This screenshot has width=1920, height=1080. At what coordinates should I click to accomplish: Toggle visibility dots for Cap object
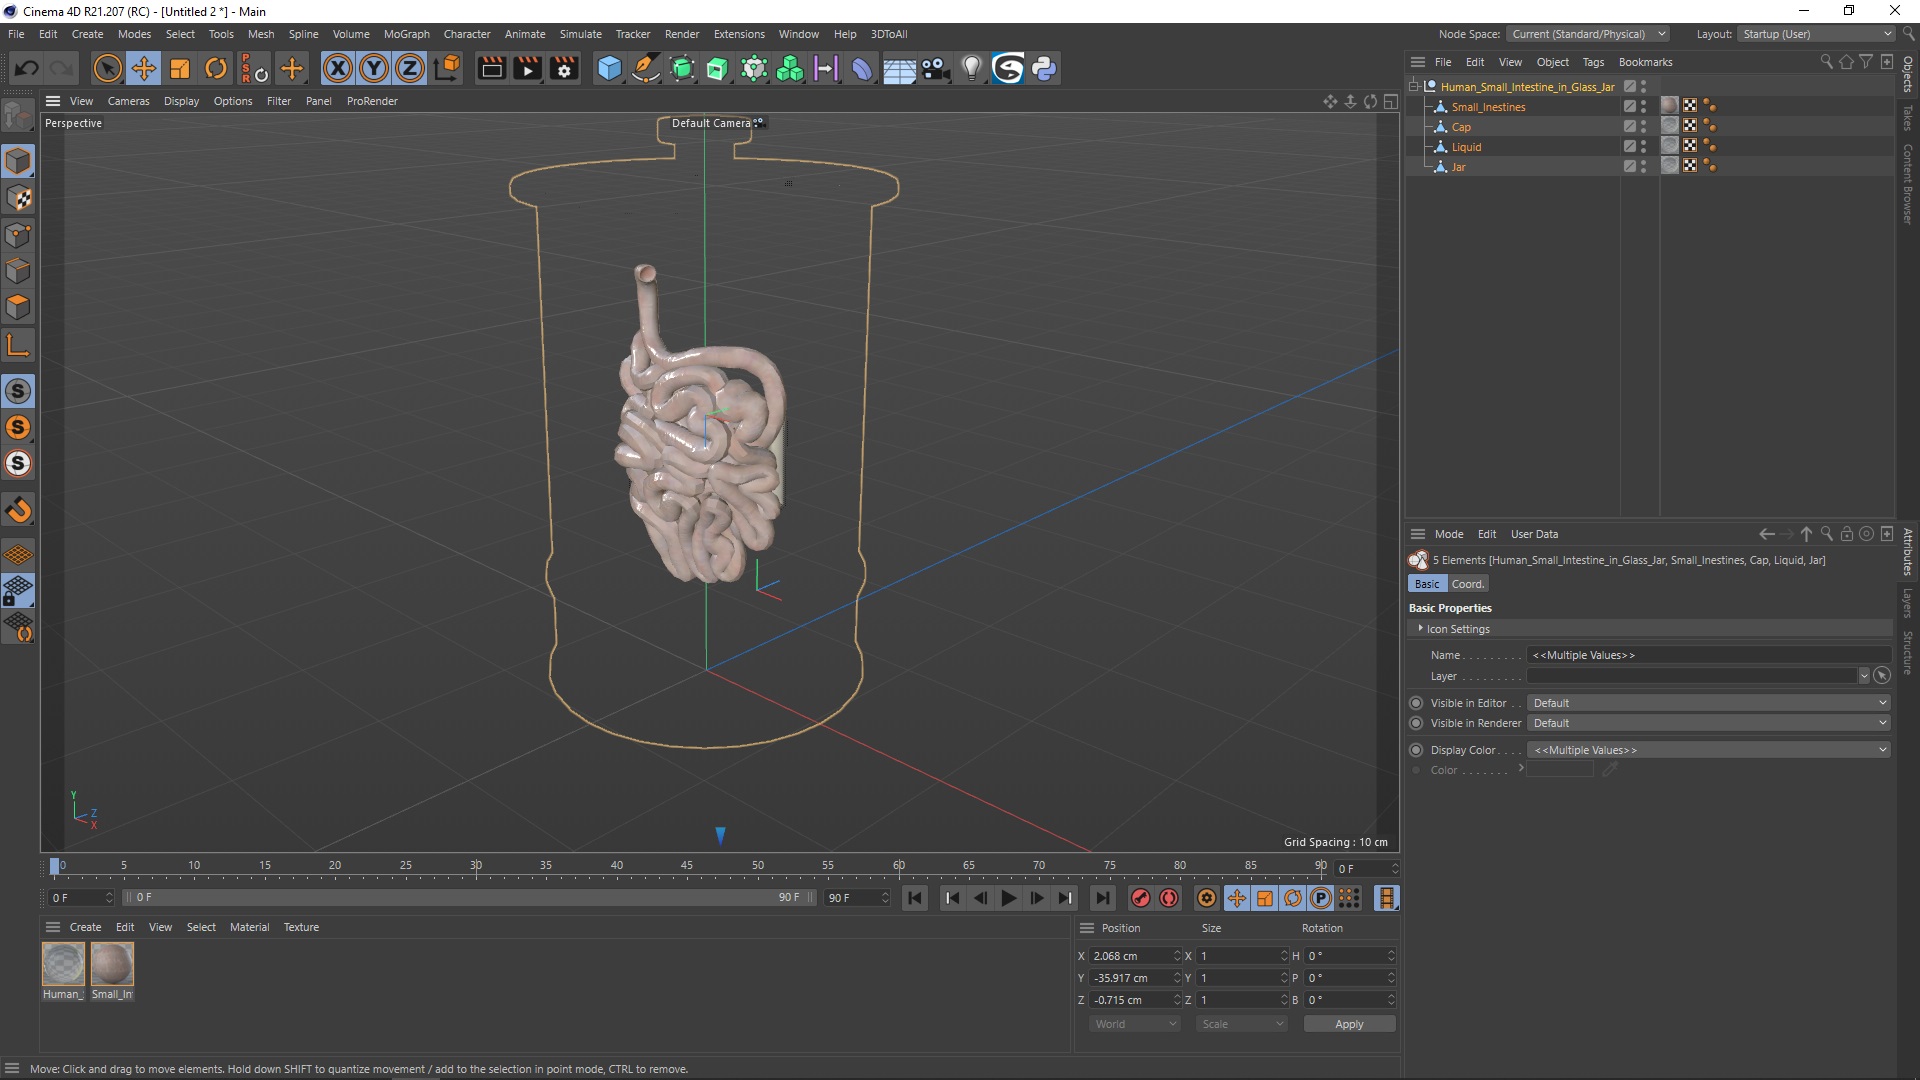(1643, 127)
